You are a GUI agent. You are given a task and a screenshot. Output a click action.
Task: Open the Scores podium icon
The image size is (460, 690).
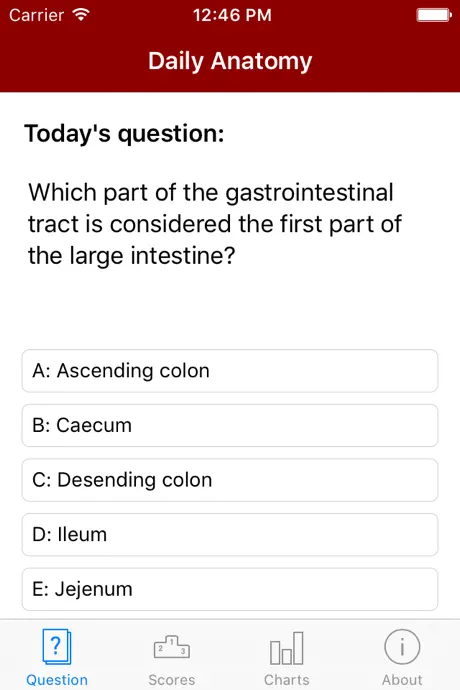click(172, 647)
